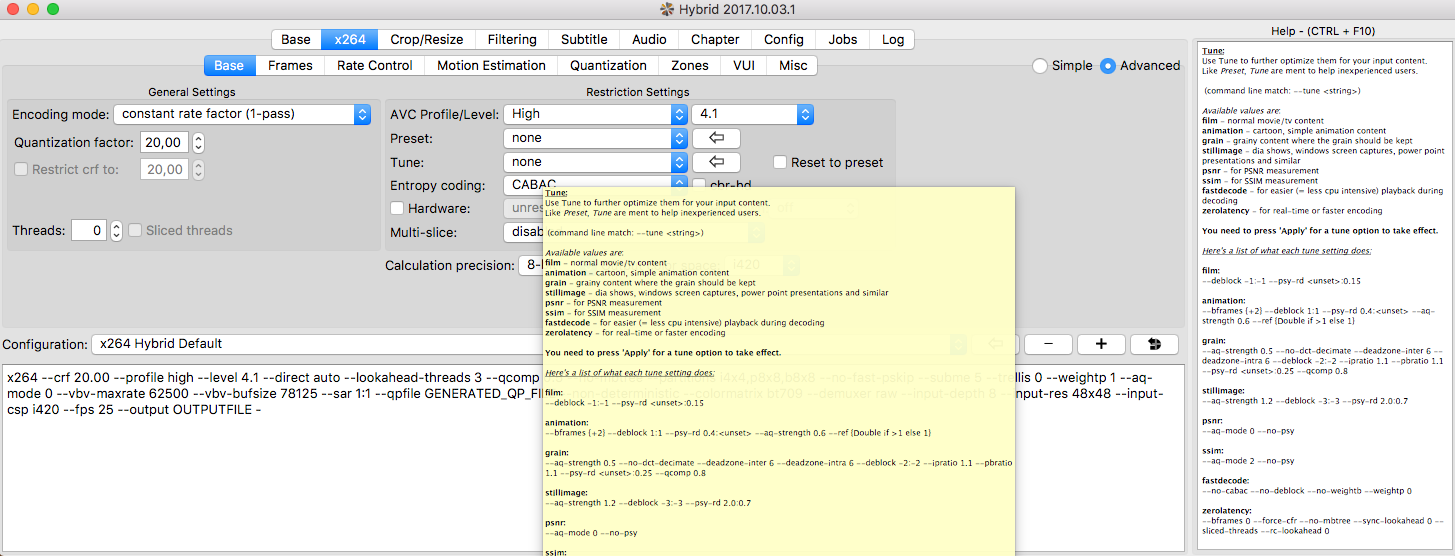1455x556 pixels.
Task: Open the AVC Profile dropdown showing High
Action: (x=594, y=114)
